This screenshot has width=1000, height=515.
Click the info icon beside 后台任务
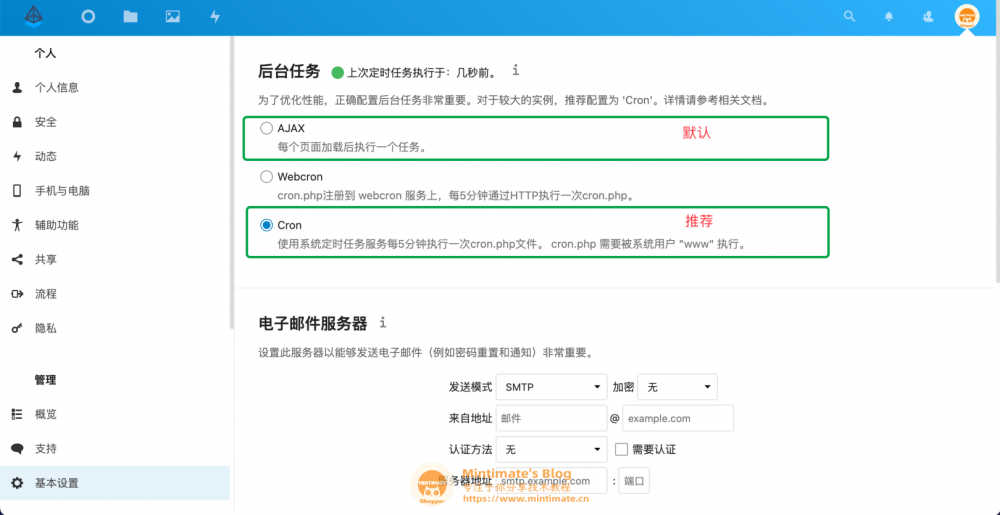point(516,70)
